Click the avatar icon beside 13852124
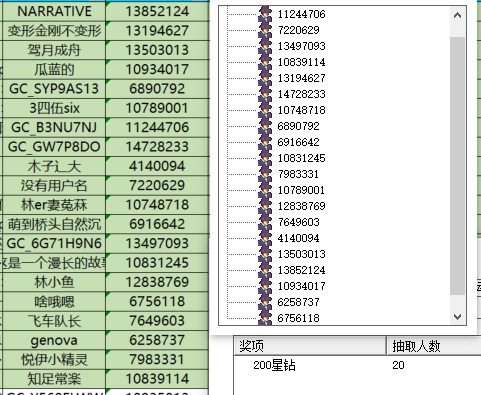This screenshot has width=481, height=395. [265, 270]
